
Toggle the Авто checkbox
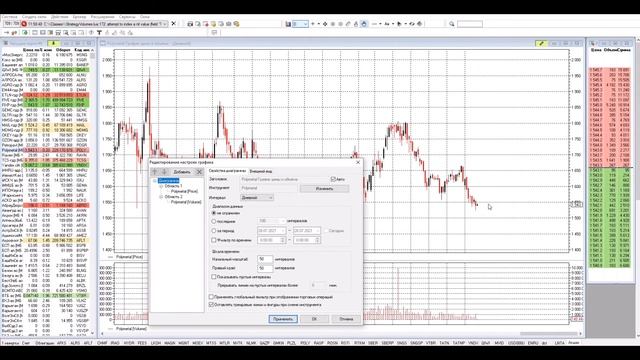(x=333, y=179)
